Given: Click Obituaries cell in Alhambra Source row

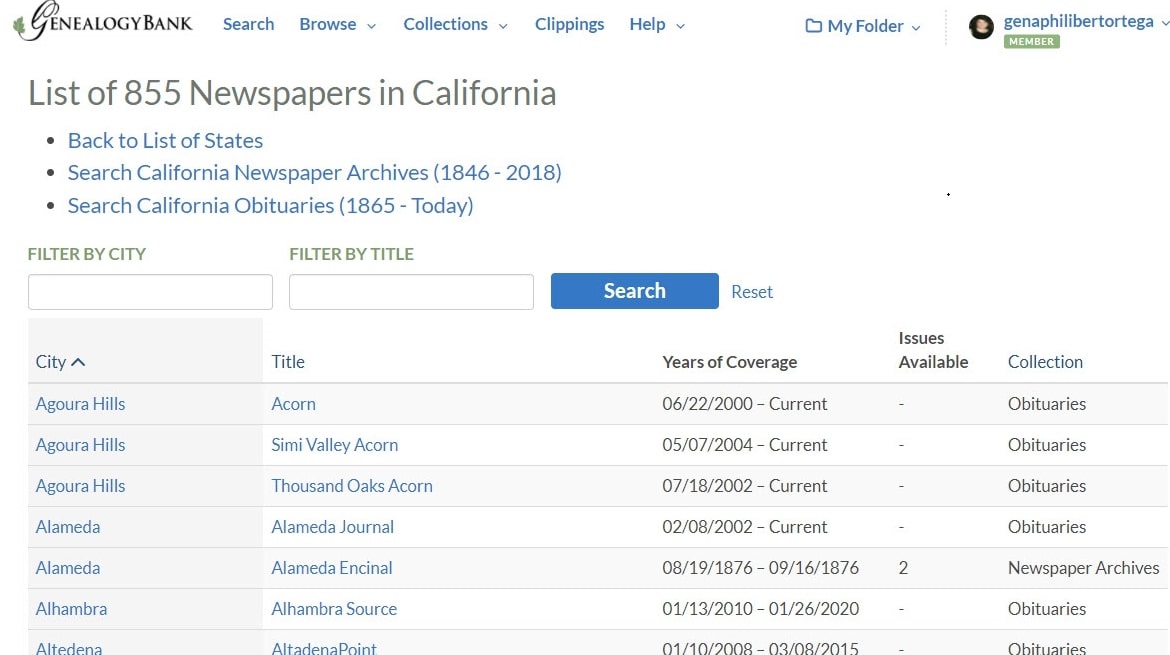Looking at the screenshot, I should click(1046, 609).
